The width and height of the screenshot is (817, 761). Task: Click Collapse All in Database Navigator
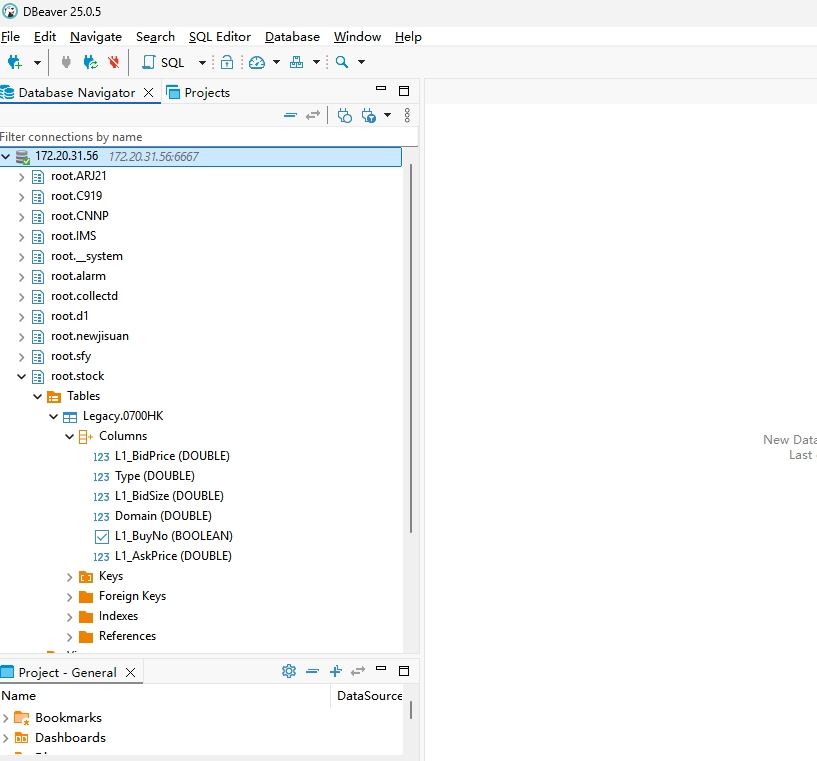tap(290, 115)
